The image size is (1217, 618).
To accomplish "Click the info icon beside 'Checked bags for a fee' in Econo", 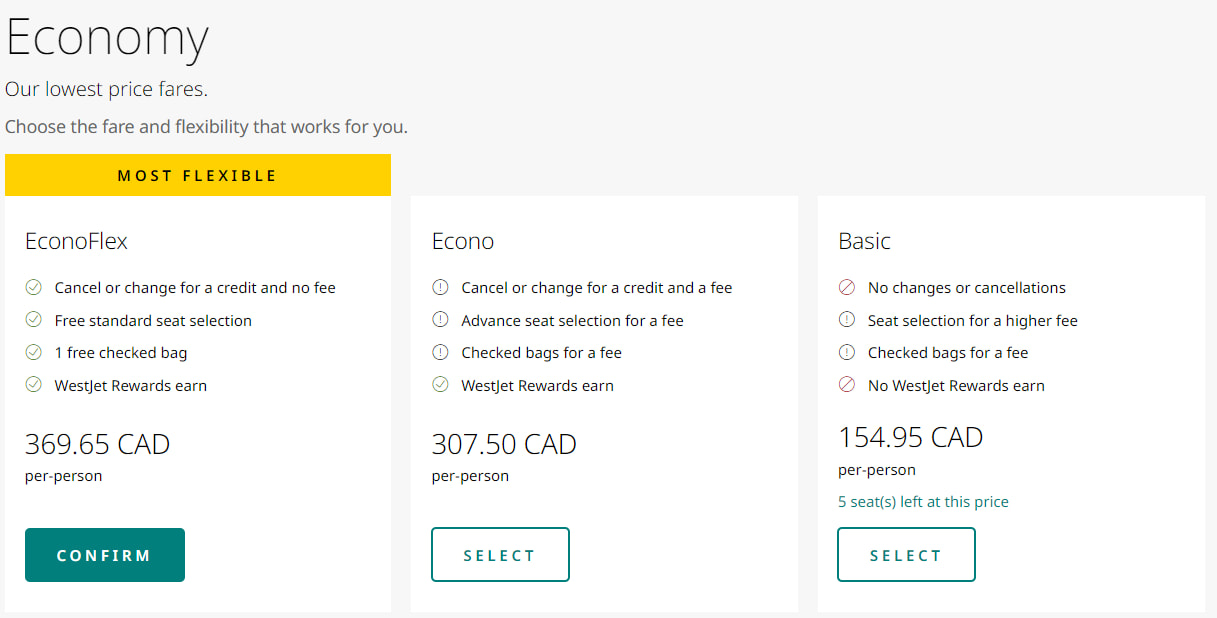I will pos(440,352).
